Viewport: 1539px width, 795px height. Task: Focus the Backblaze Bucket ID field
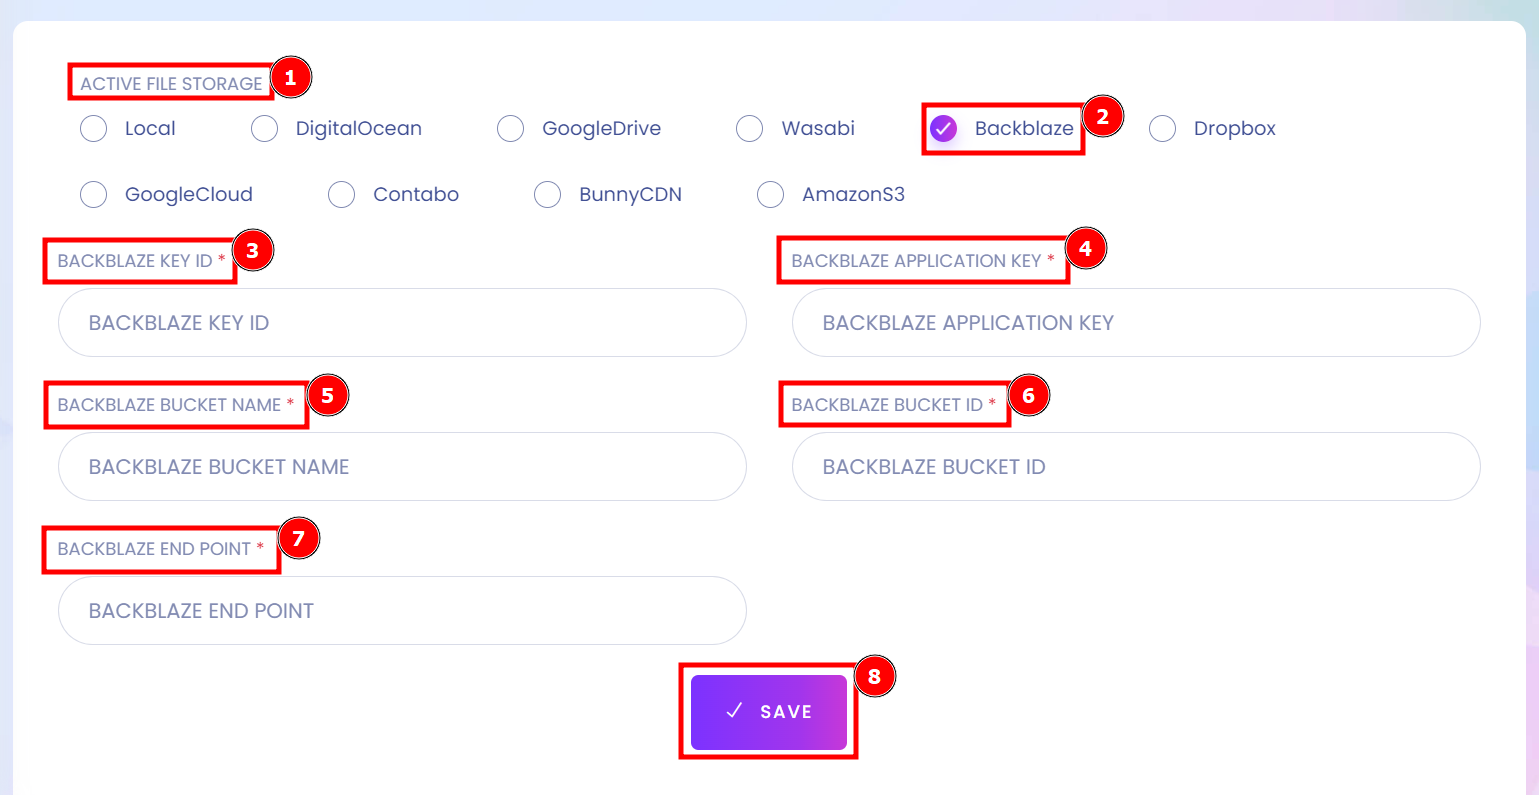pyautogui.click(x=1136, y=467)
